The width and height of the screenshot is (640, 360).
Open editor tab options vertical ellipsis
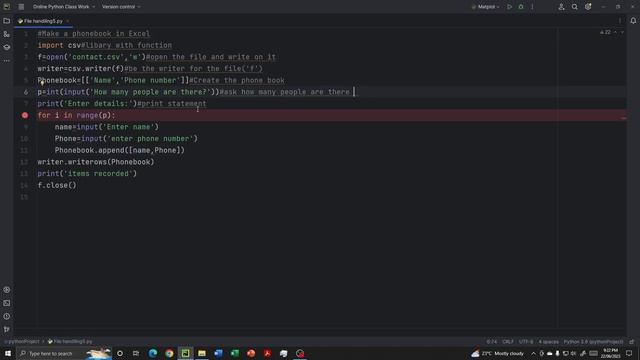[620, 21]
